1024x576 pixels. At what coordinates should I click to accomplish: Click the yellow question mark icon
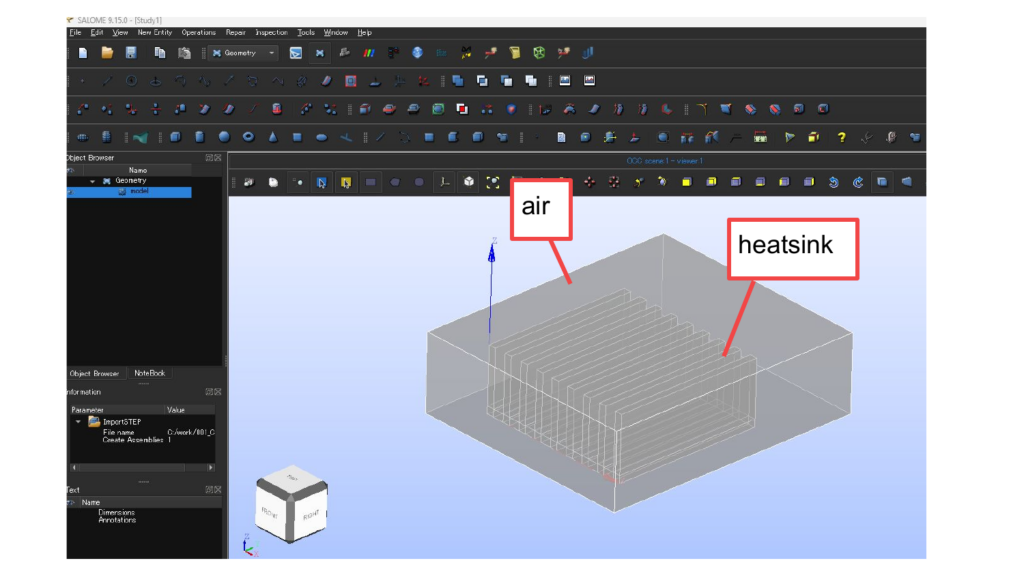tap(842, 137)
